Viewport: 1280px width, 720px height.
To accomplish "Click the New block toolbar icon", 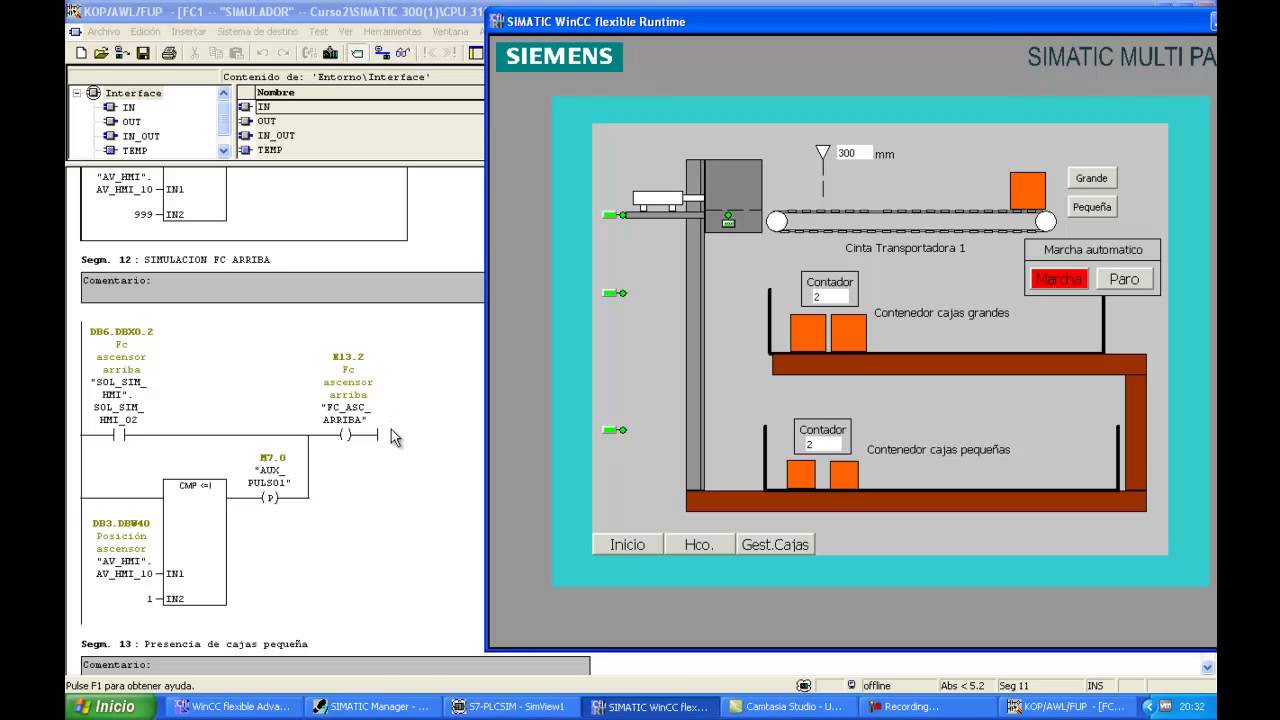I will [82, 53].
